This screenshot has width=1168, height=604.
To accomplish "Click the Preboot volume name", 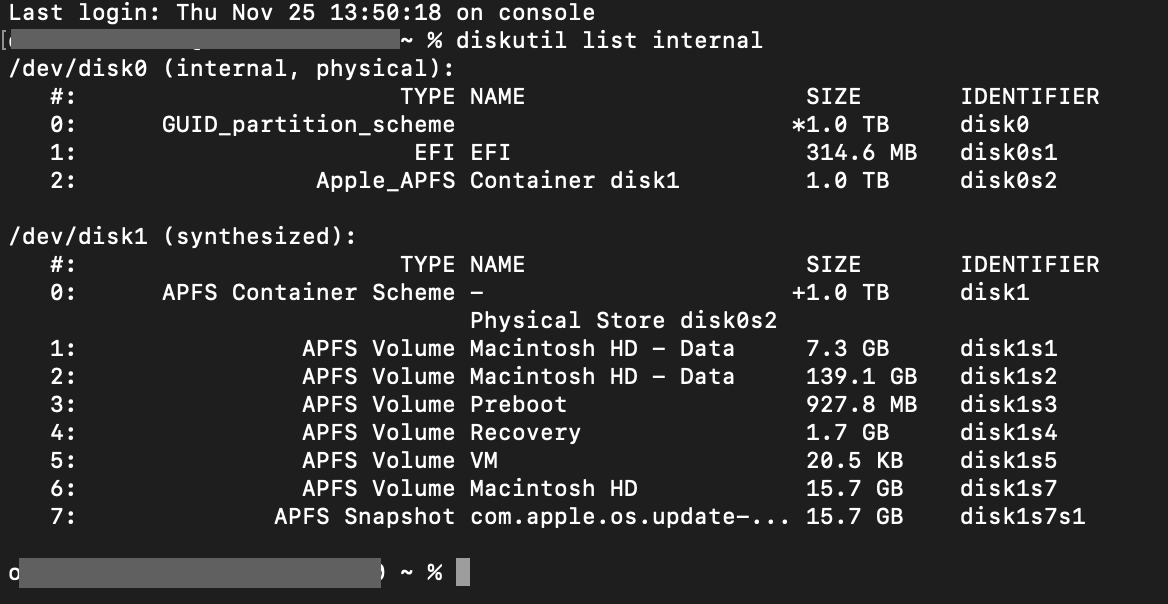I will [518, 405].
